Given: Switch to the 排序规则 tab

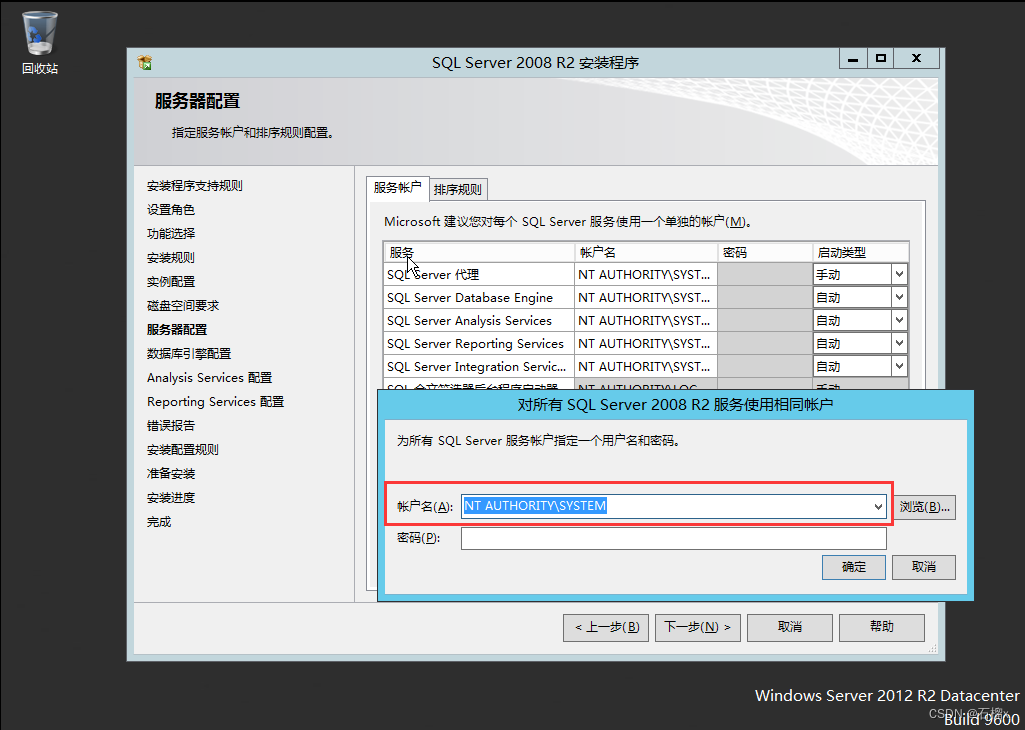Looking at the screenshot, I should [x=458, y=190].
